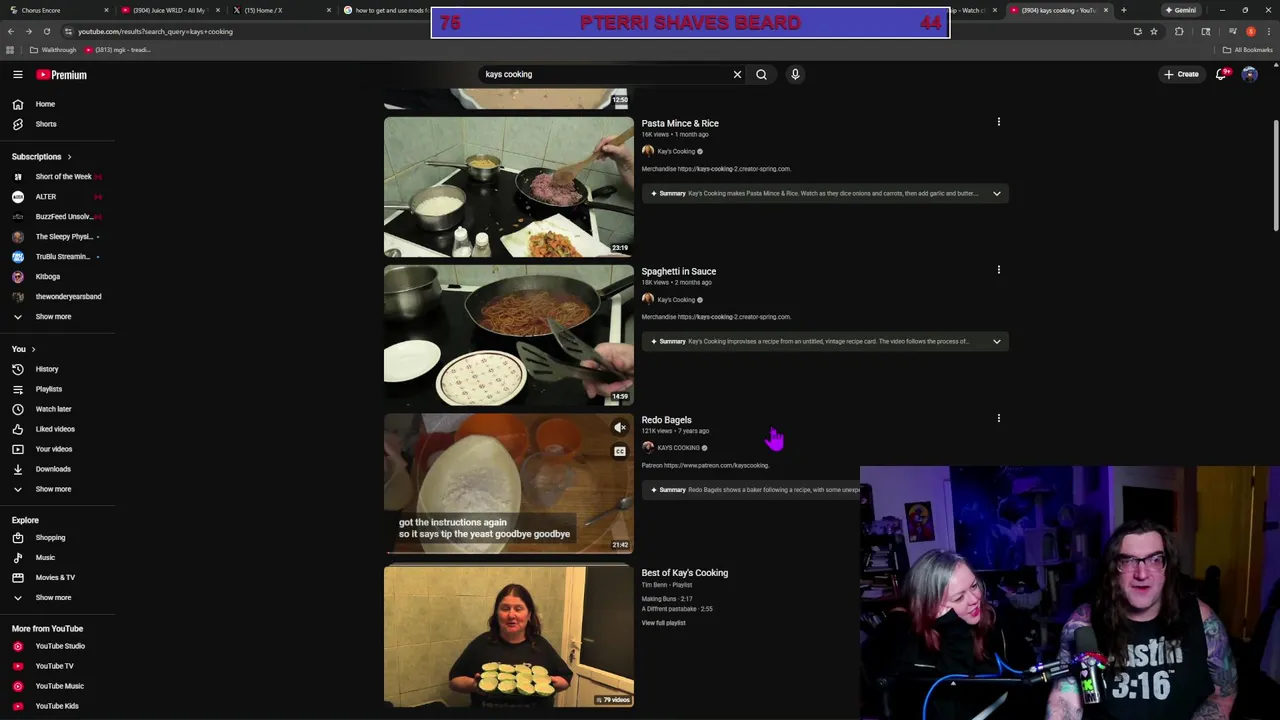Screen dimensions: 1280x720
Task: Click the Redo Bagels video title
Action: [x=666, y=420]
